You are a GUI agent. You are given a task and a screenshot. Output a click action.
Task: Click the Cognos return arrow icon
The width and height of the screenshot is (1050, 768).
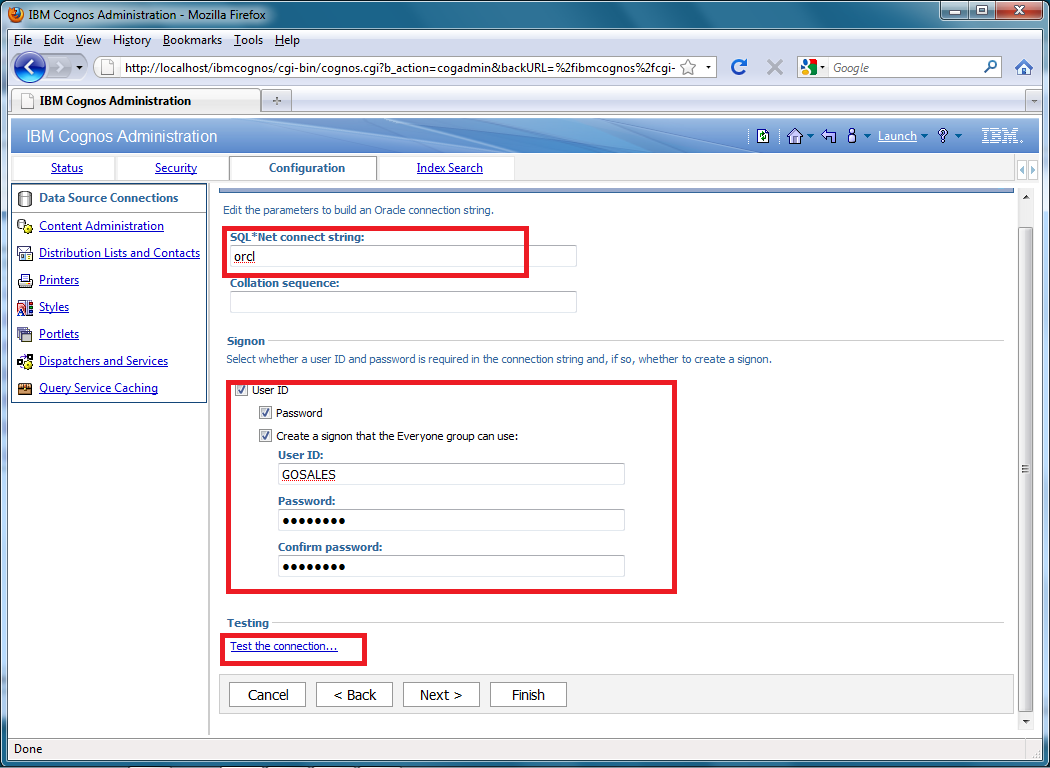[x=829, y=136]
